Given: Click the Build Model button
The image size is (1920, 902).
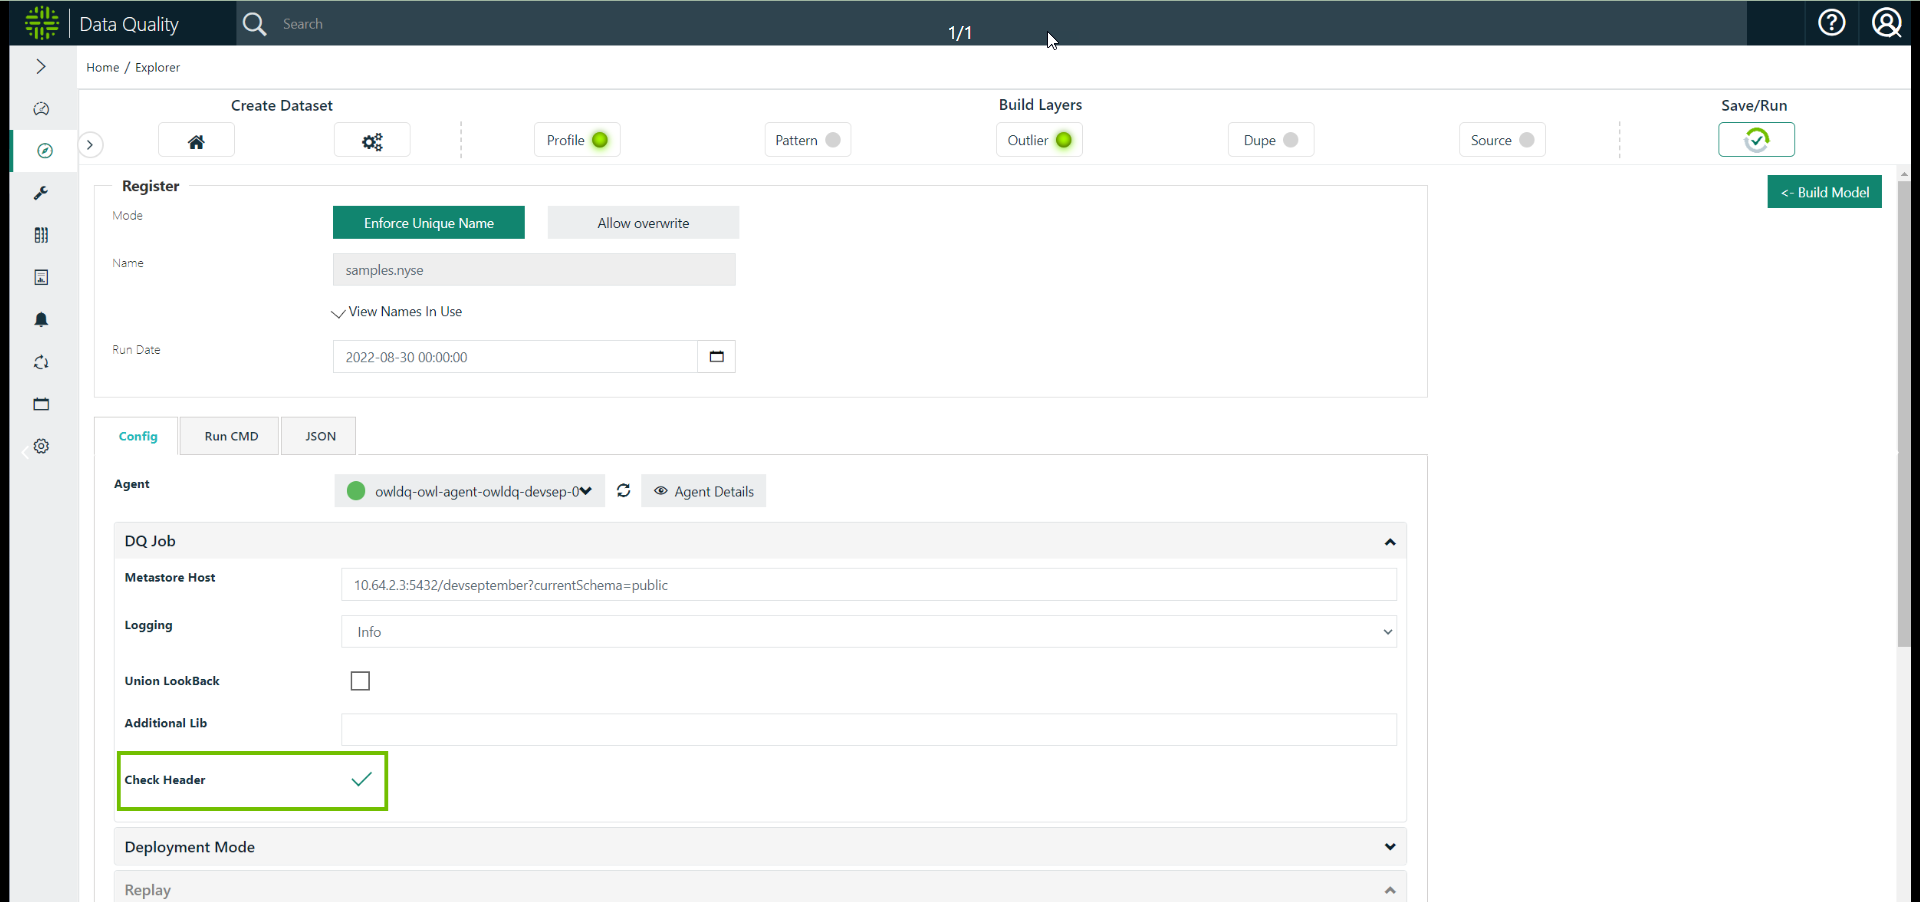Looking at the screenshot, I should pyautogui.click(x=1824, y=192).
